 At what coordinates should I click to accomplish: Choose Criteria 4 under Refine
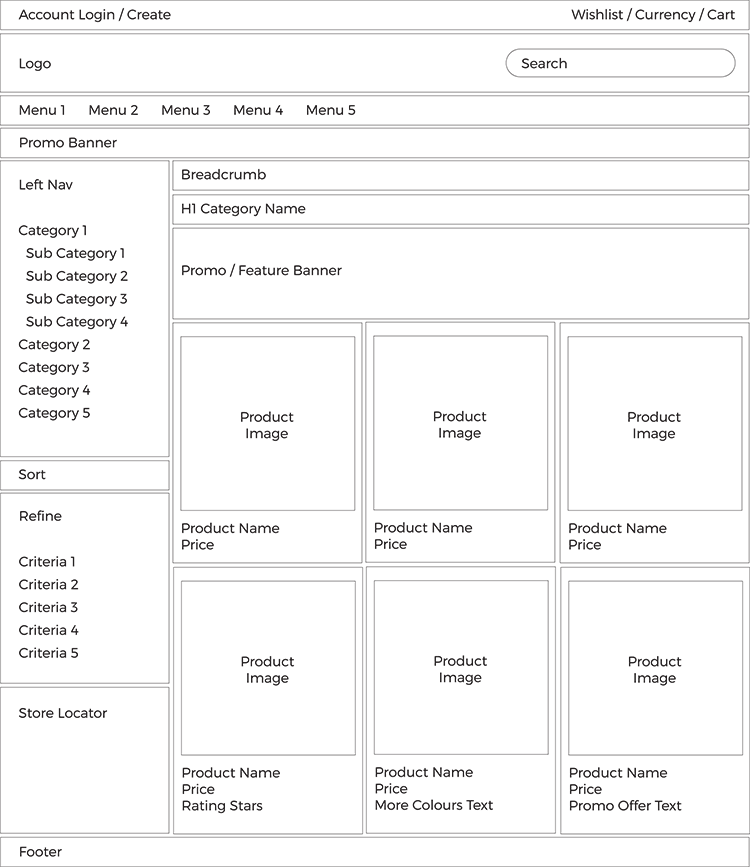click(x=49, y=630)
